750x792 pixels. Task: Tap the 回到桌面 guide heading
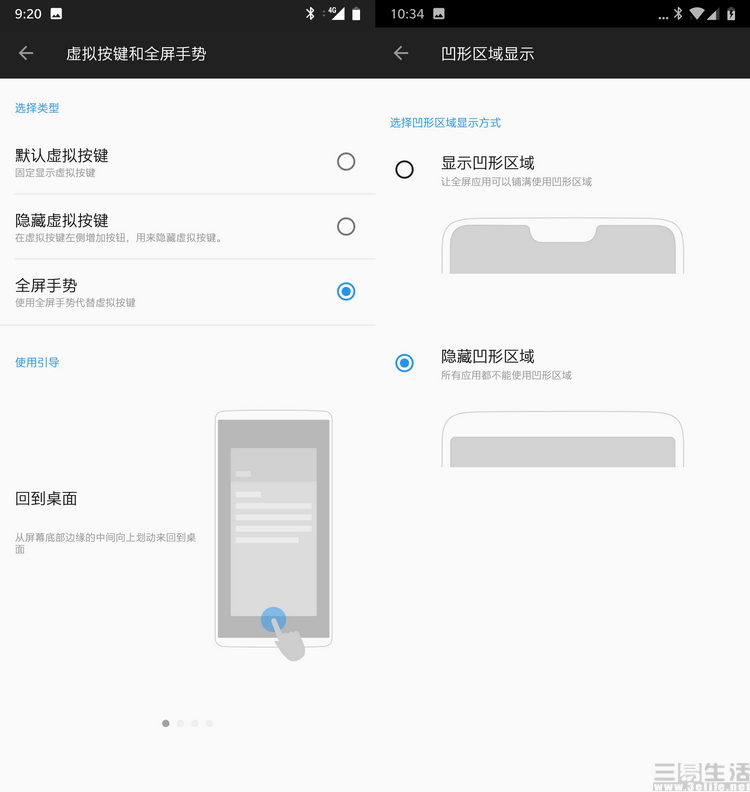click(46, 498)
